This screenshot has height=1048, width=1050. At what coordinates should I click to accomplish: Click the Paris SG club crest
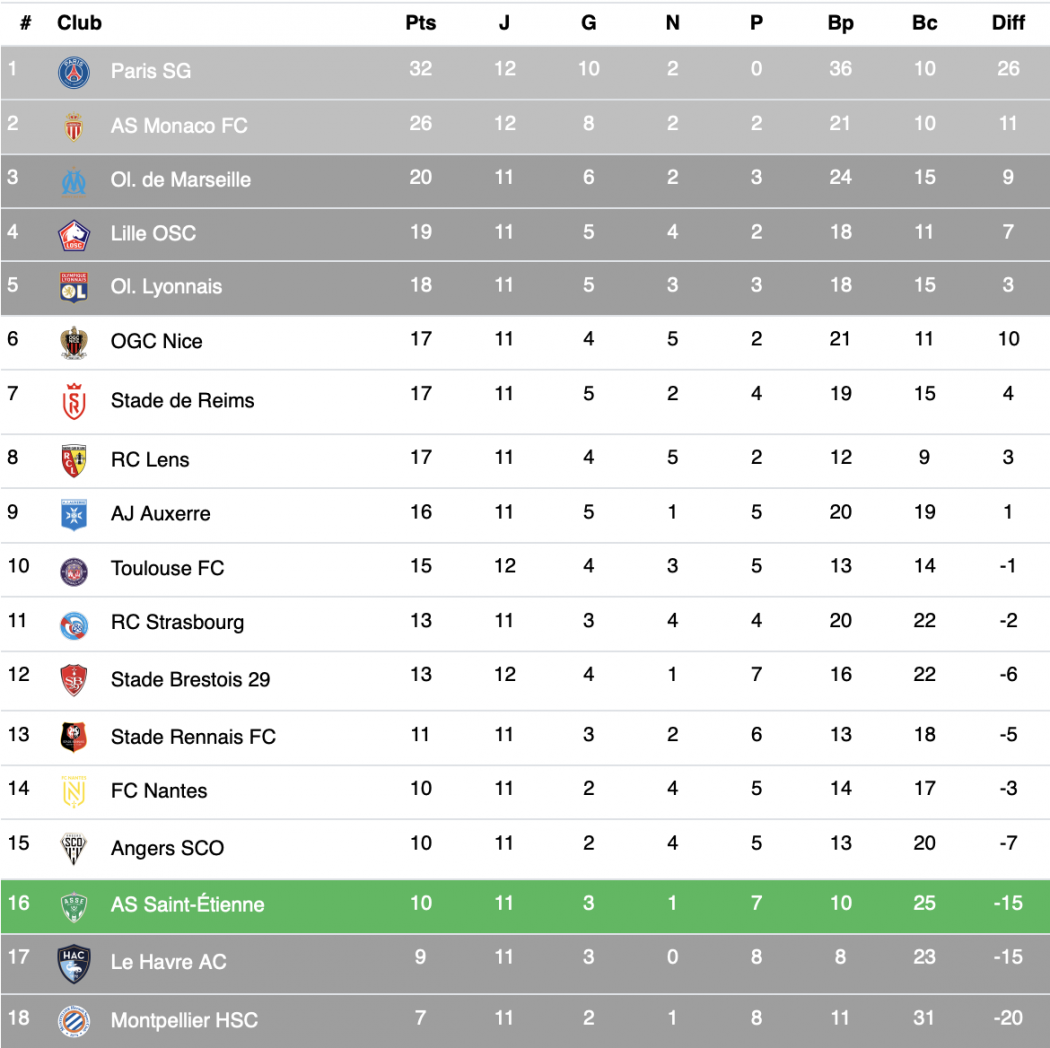[x=74, y=72]
